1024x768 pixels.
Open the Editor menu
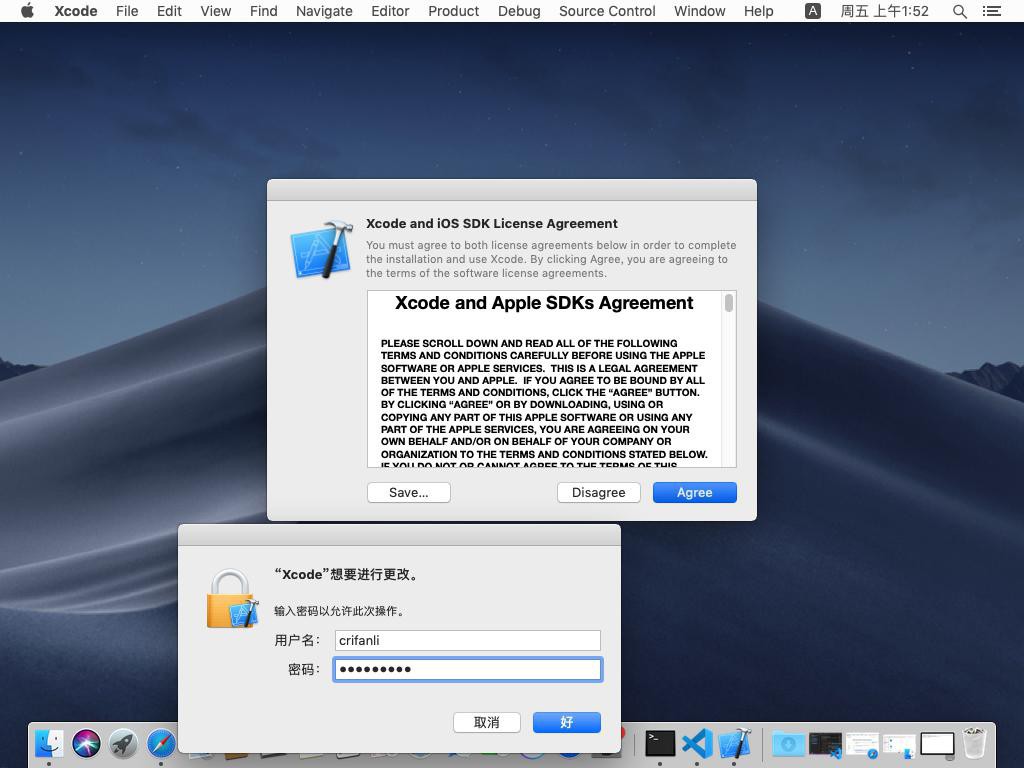click(x=390, y=11)
